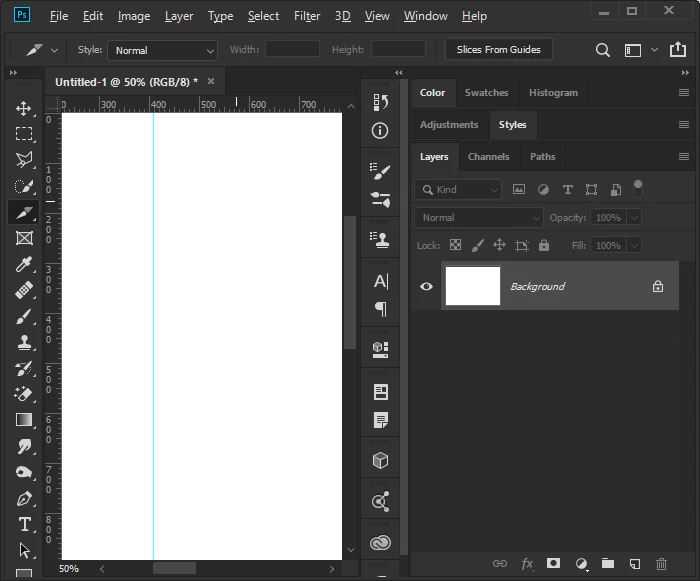Switch to the Channels tab
This screenshot has width=700, height=581.
(x=488, y=157)
